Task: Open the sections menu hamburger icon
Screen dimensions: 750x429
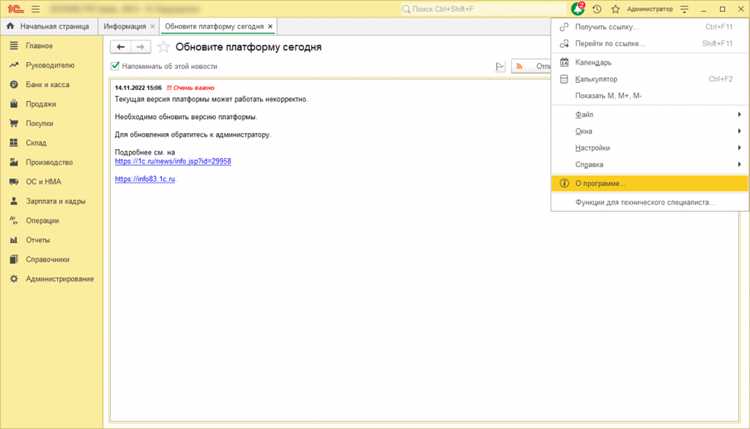Action: 36,9
